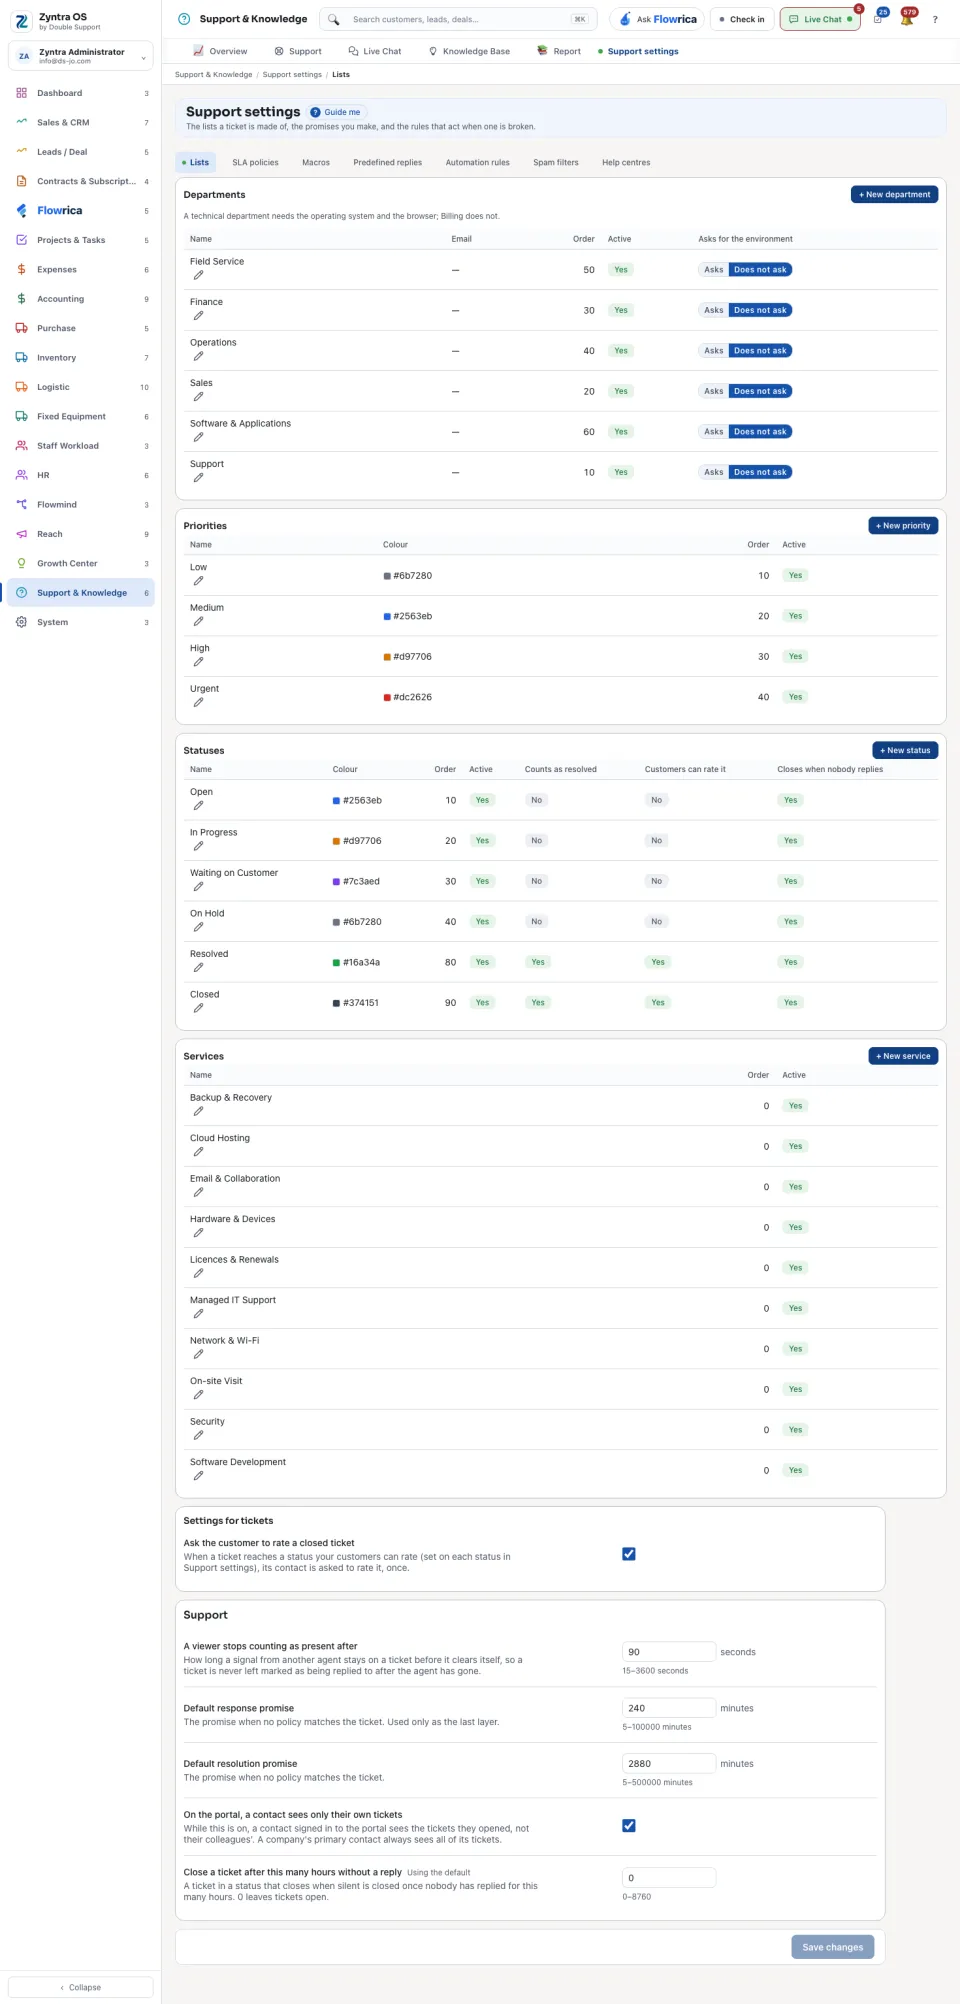Click New service button
Screen dimensions: 960x2004
click(903, 1056)
